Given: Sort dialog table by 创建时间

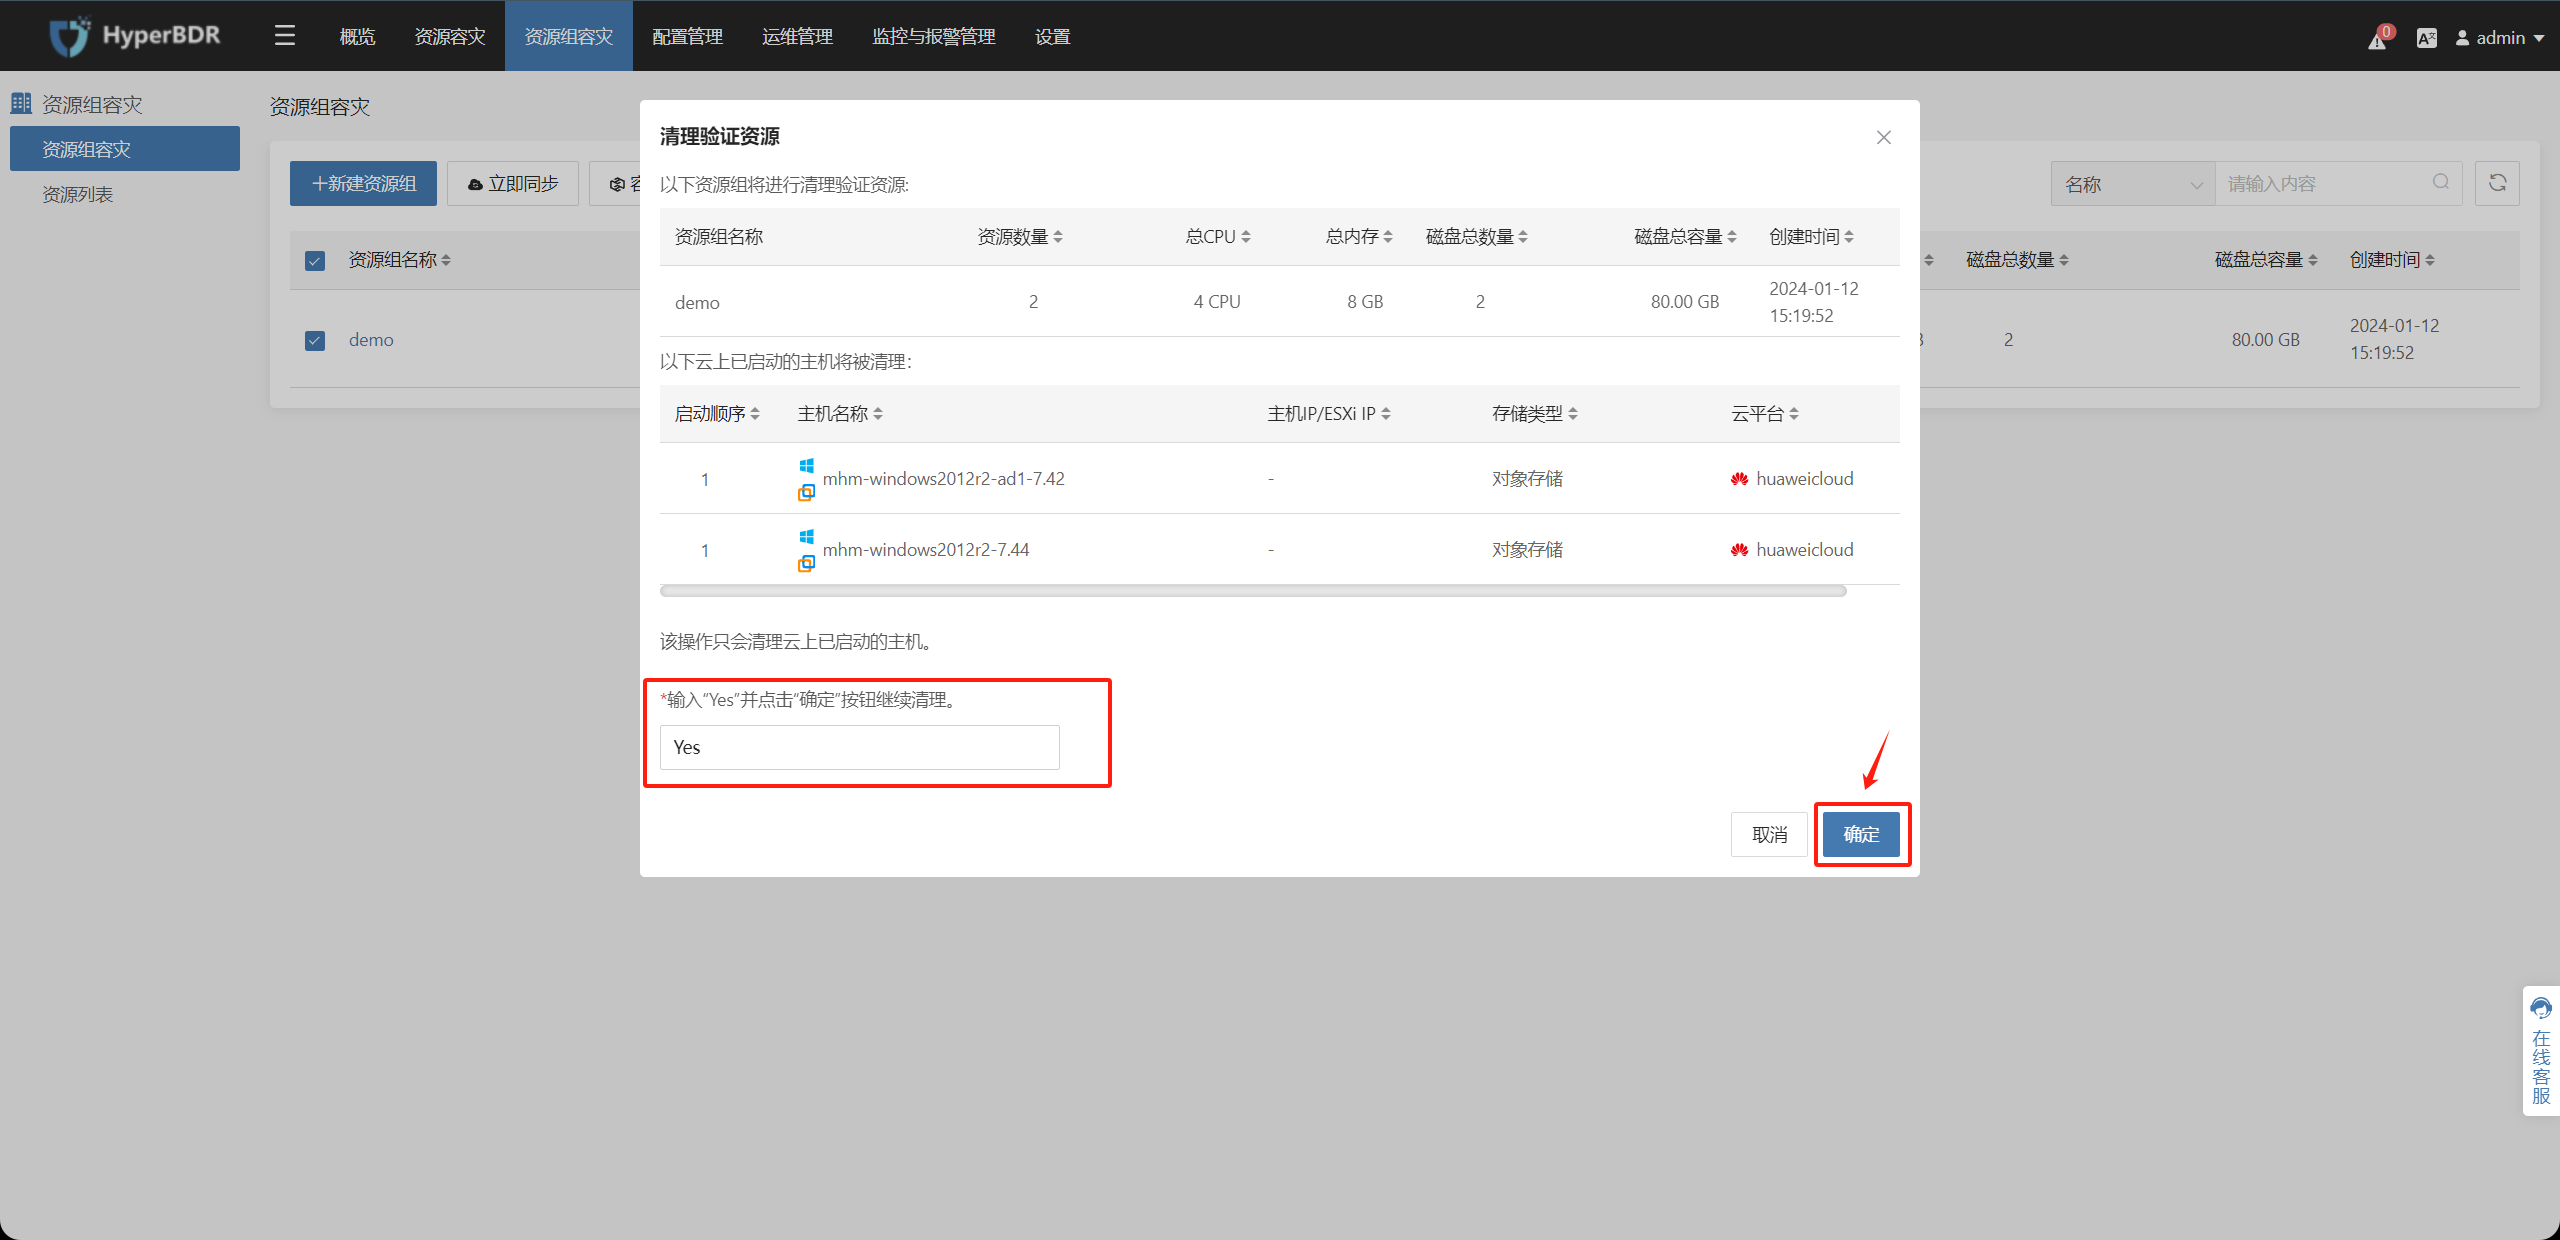Looking at the screenshot, I should 1849,237.
